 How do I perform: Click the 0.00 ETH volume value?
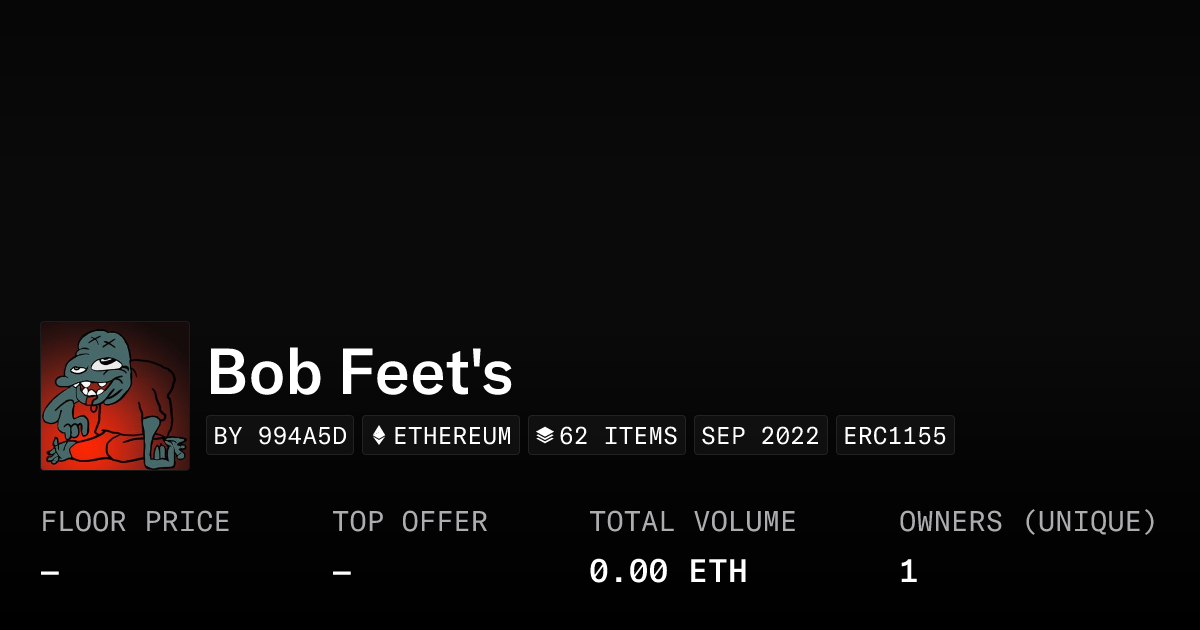(x=667, y=572)
